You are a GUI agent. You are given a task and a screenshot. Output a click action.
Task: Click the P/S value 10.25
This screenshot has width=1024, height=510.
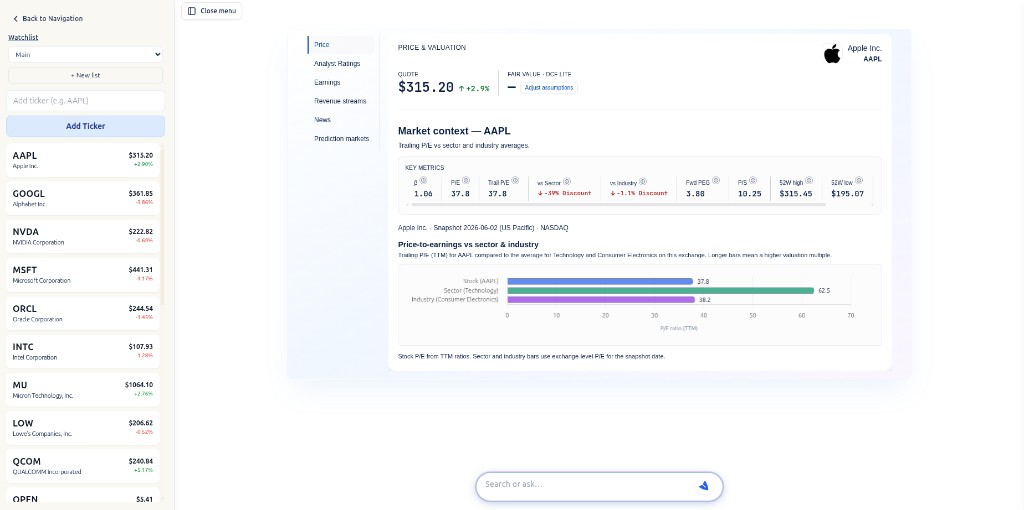[749, 194]
